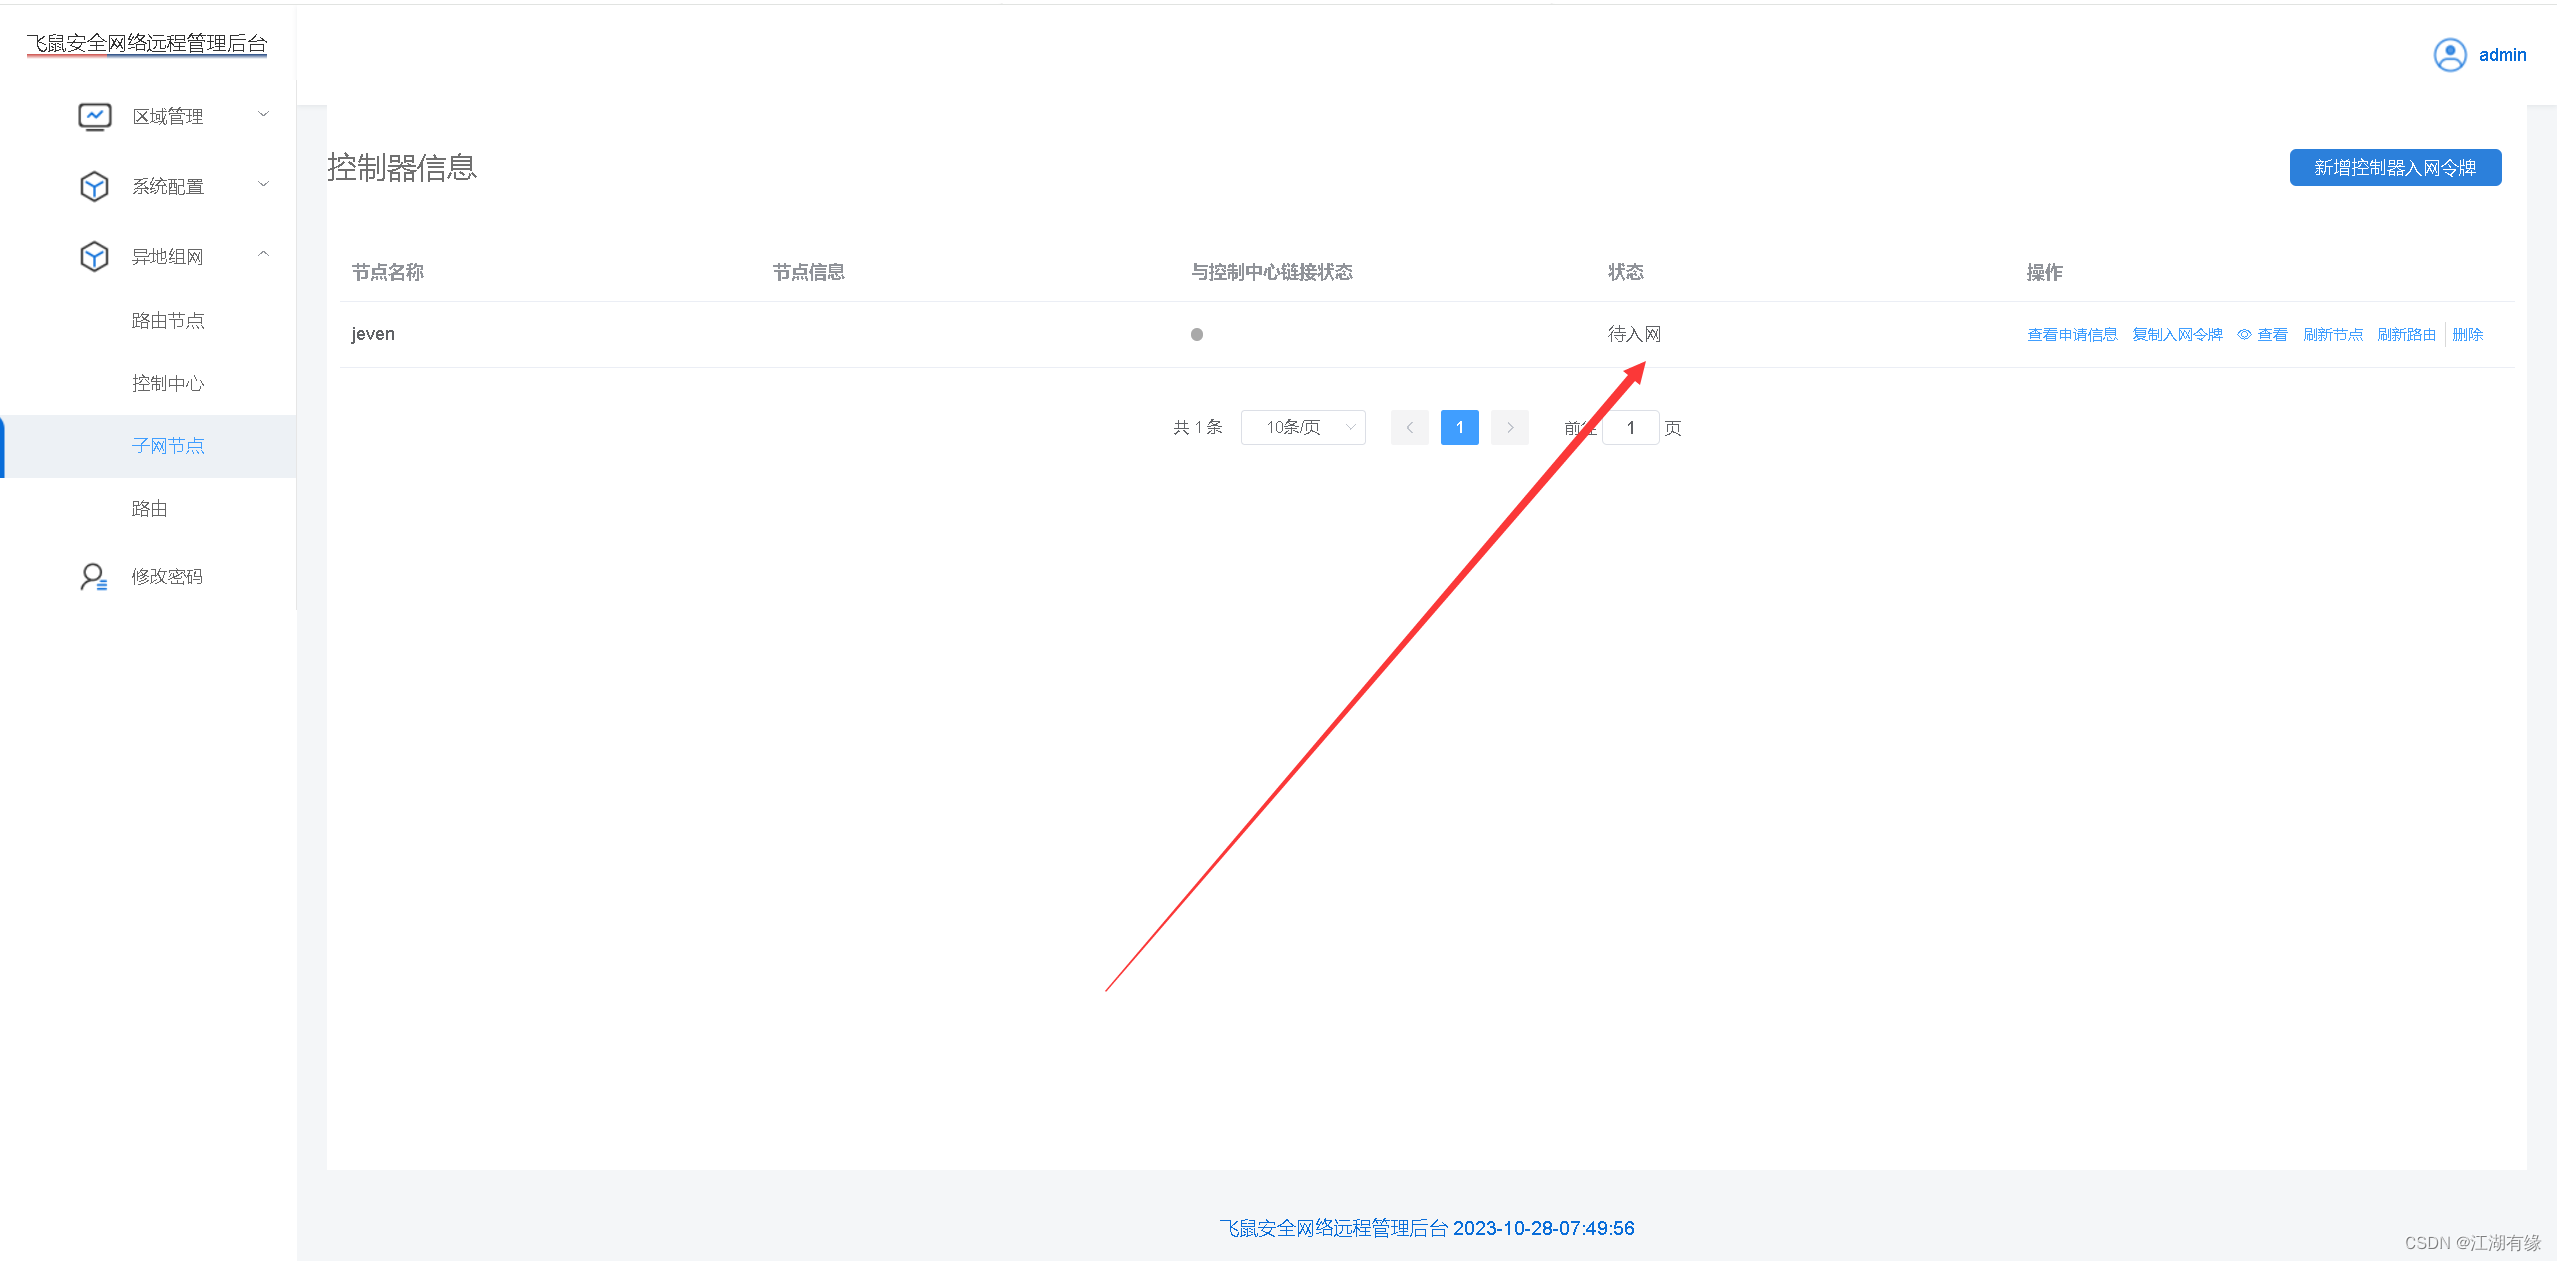Open the 路由节点 menu item
The height and width of the screenshot is (1261, 2557).
pyautogui.click(x=168, y=321)
